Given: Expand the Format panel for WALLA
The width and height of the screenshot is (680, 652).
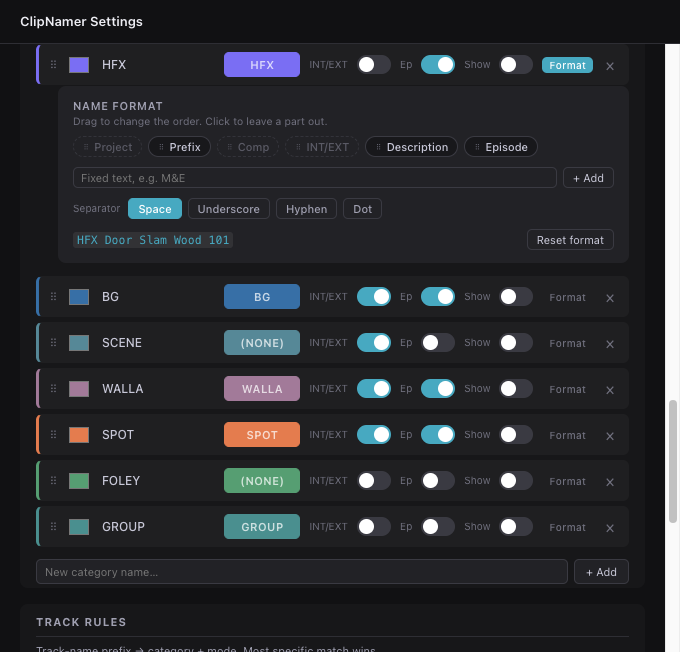Looking at the screenshot, I should click(567, 389).
